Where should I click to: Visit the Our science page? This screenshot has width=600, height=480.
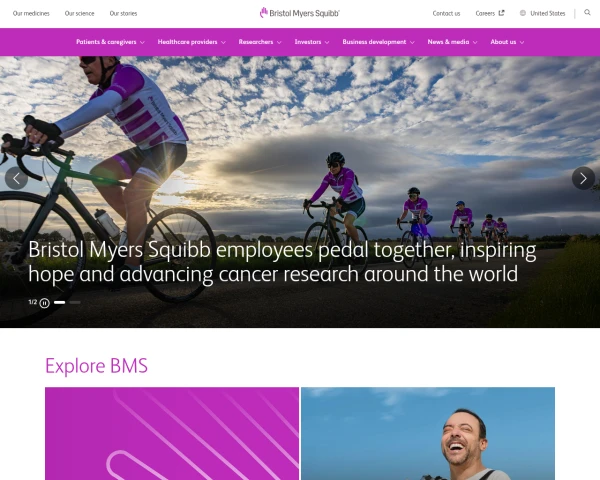coord(79,13)
